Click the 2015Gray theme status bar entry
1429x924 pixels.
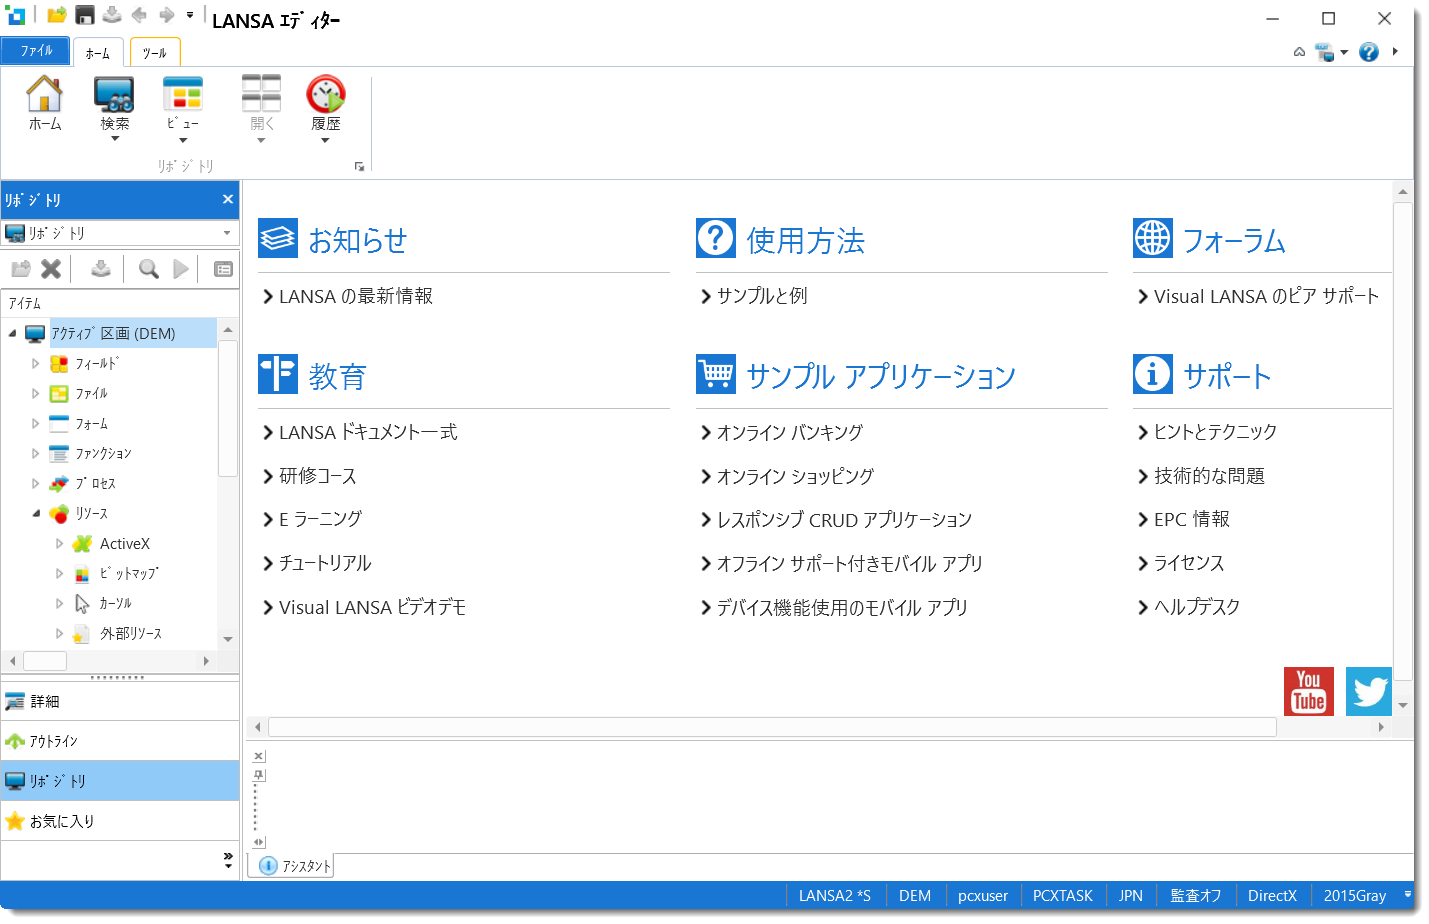[1355, 896]
